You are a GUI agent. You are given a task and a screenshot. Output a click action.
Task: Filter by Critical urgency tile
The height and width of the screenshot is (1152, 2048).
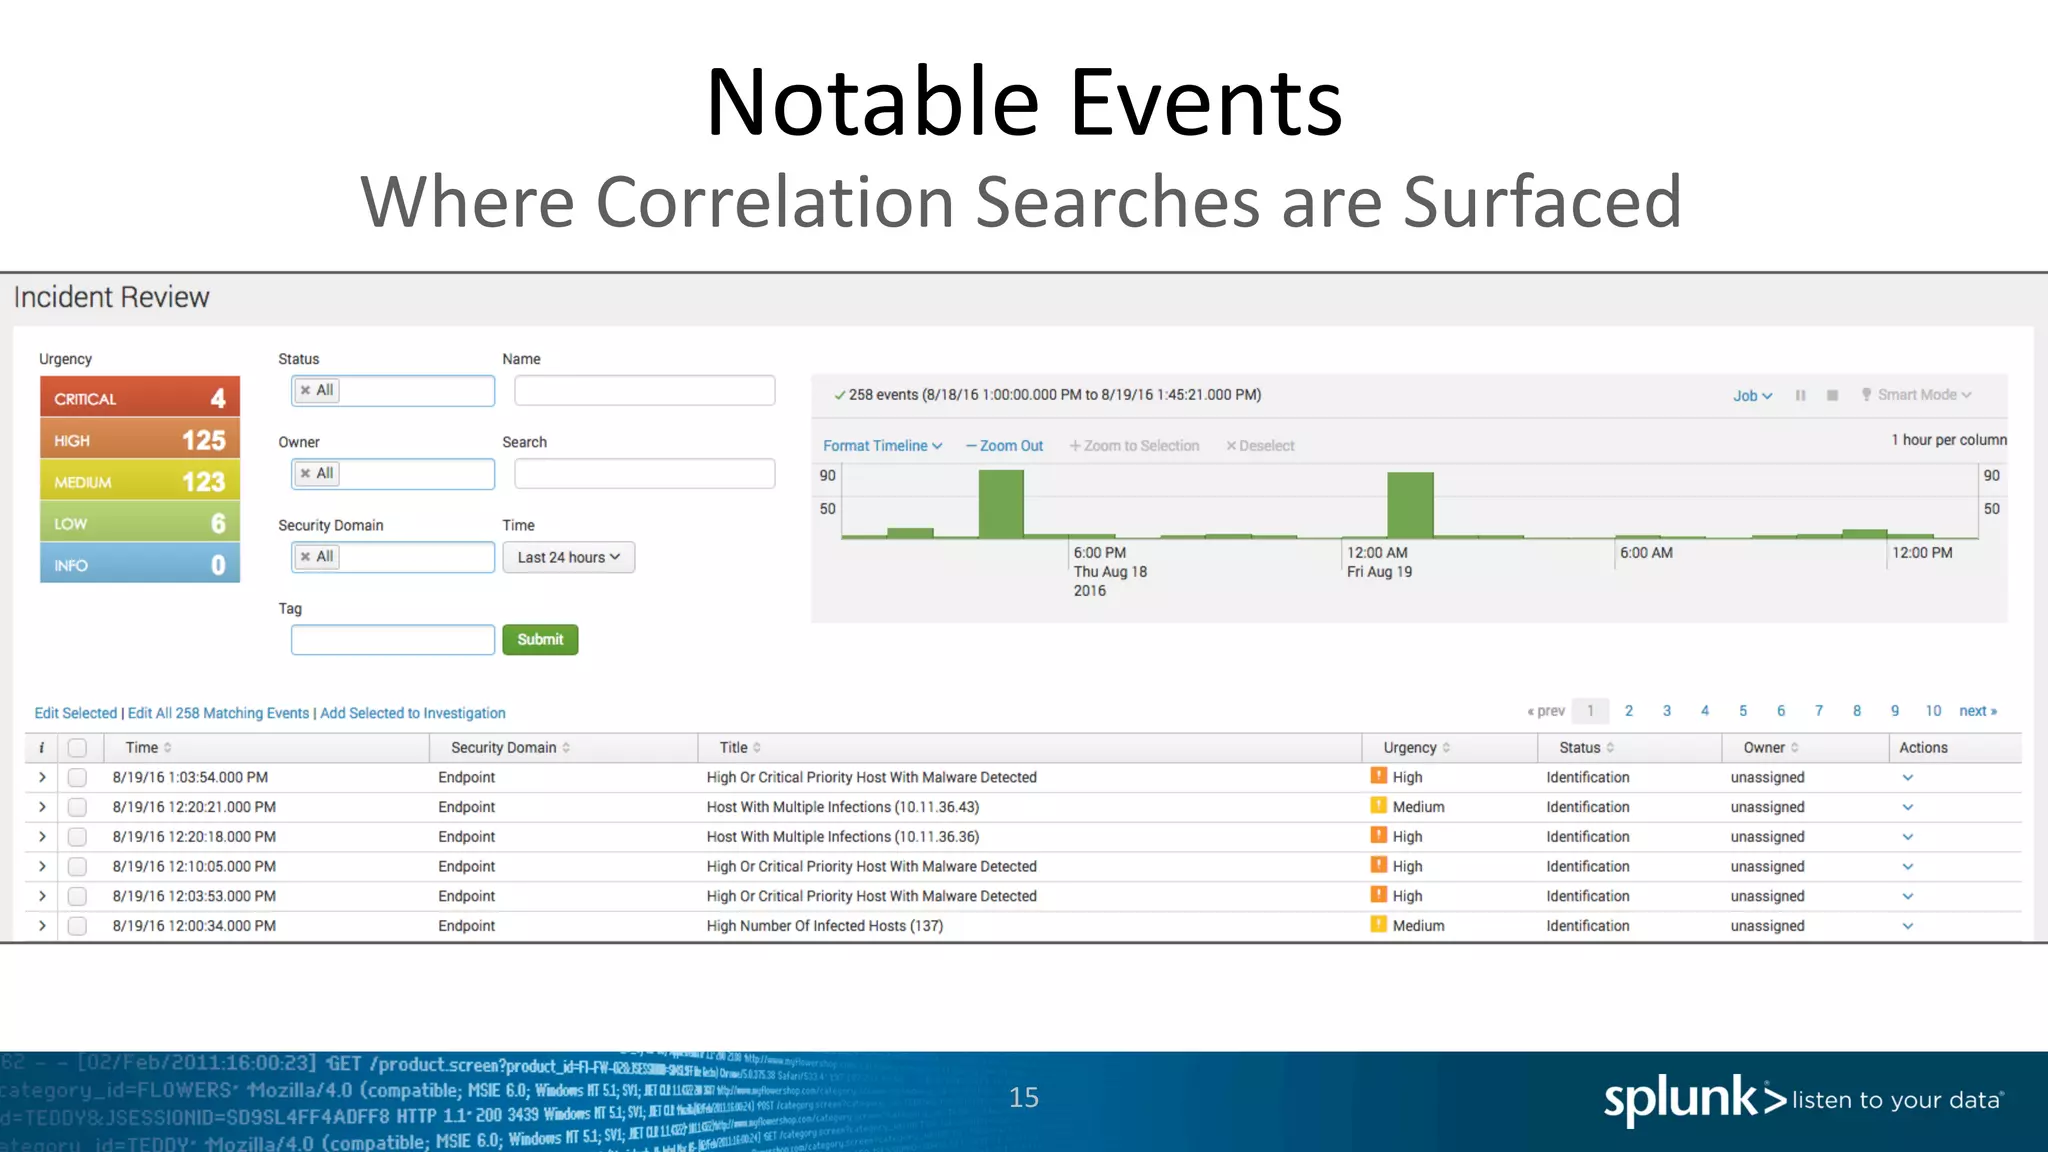pos(140,397)
